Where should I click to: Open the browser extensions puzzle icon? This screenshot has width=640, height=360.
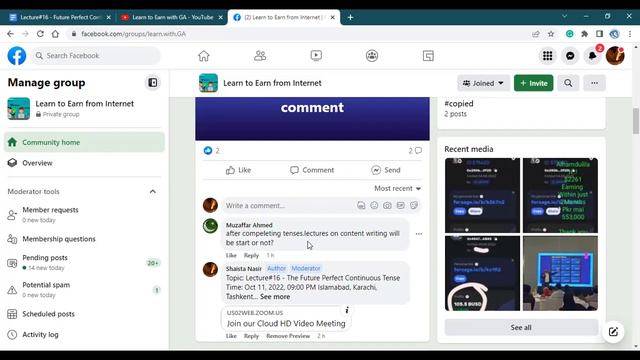click(584, 34)
